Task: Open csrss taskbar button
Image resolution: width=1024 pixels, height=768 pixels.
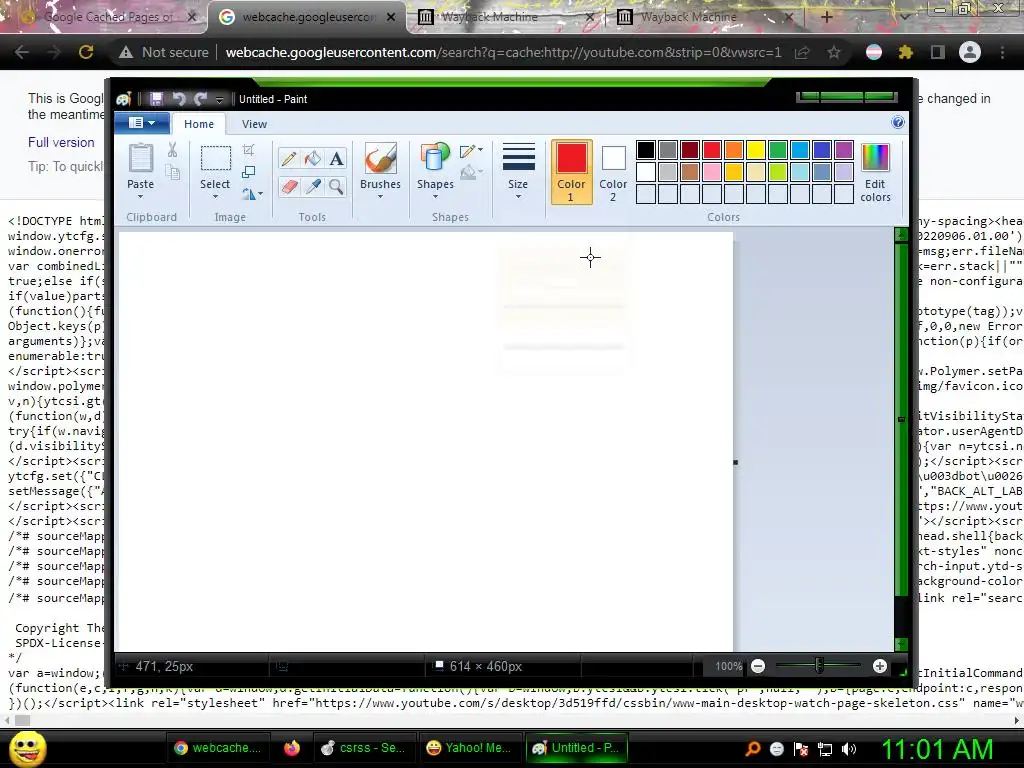Action: coord(366,748)
